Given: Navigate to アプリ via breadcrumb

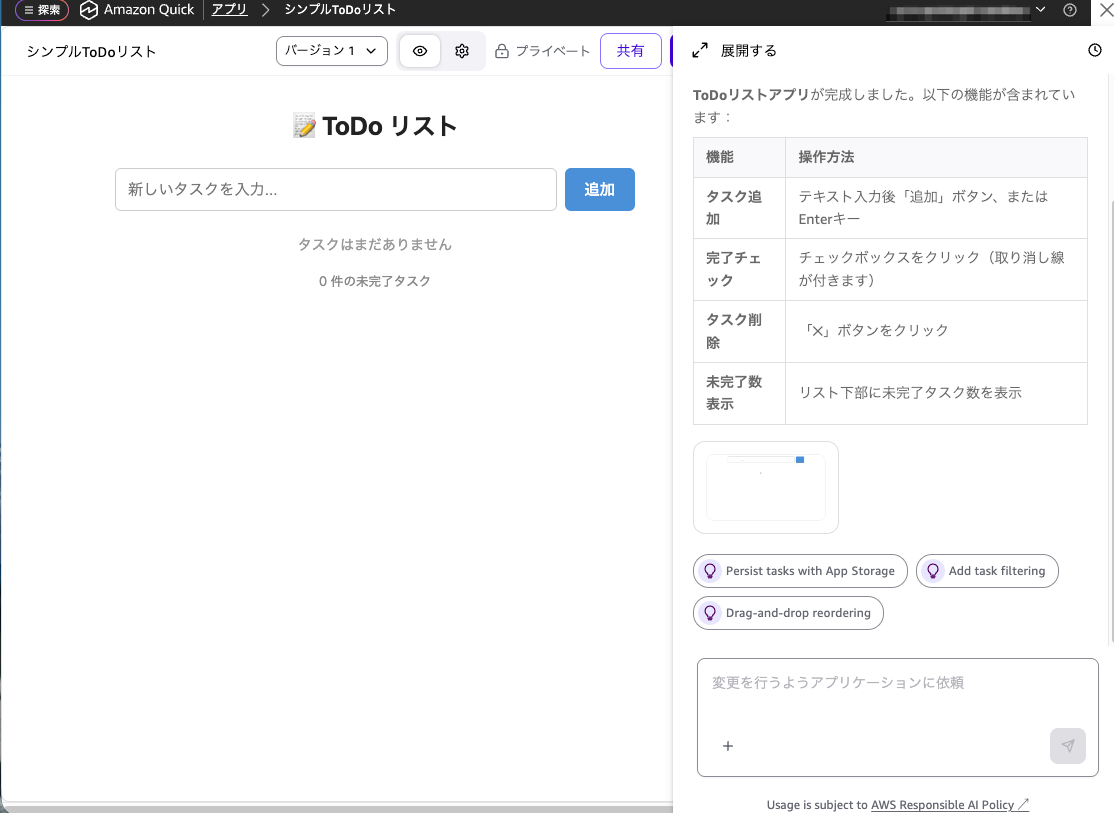Looking at the screenshot, I should [229, 10].
